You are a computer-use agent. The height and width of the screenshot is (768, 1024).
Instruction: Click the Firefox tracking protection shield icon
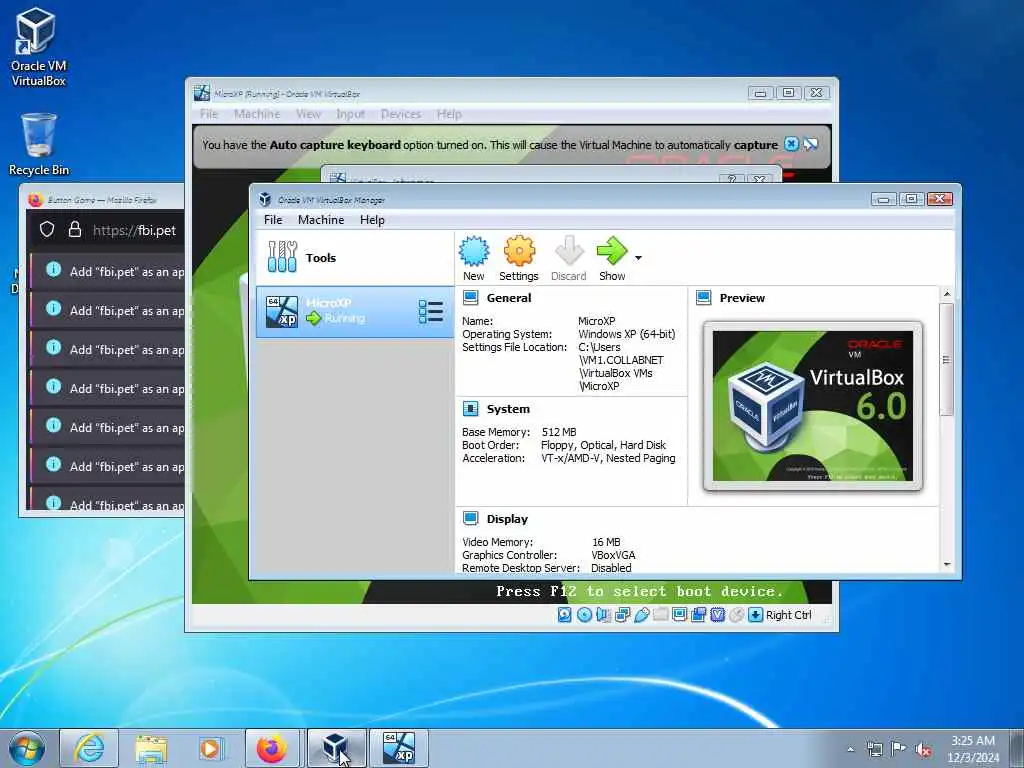click(47, 229)
